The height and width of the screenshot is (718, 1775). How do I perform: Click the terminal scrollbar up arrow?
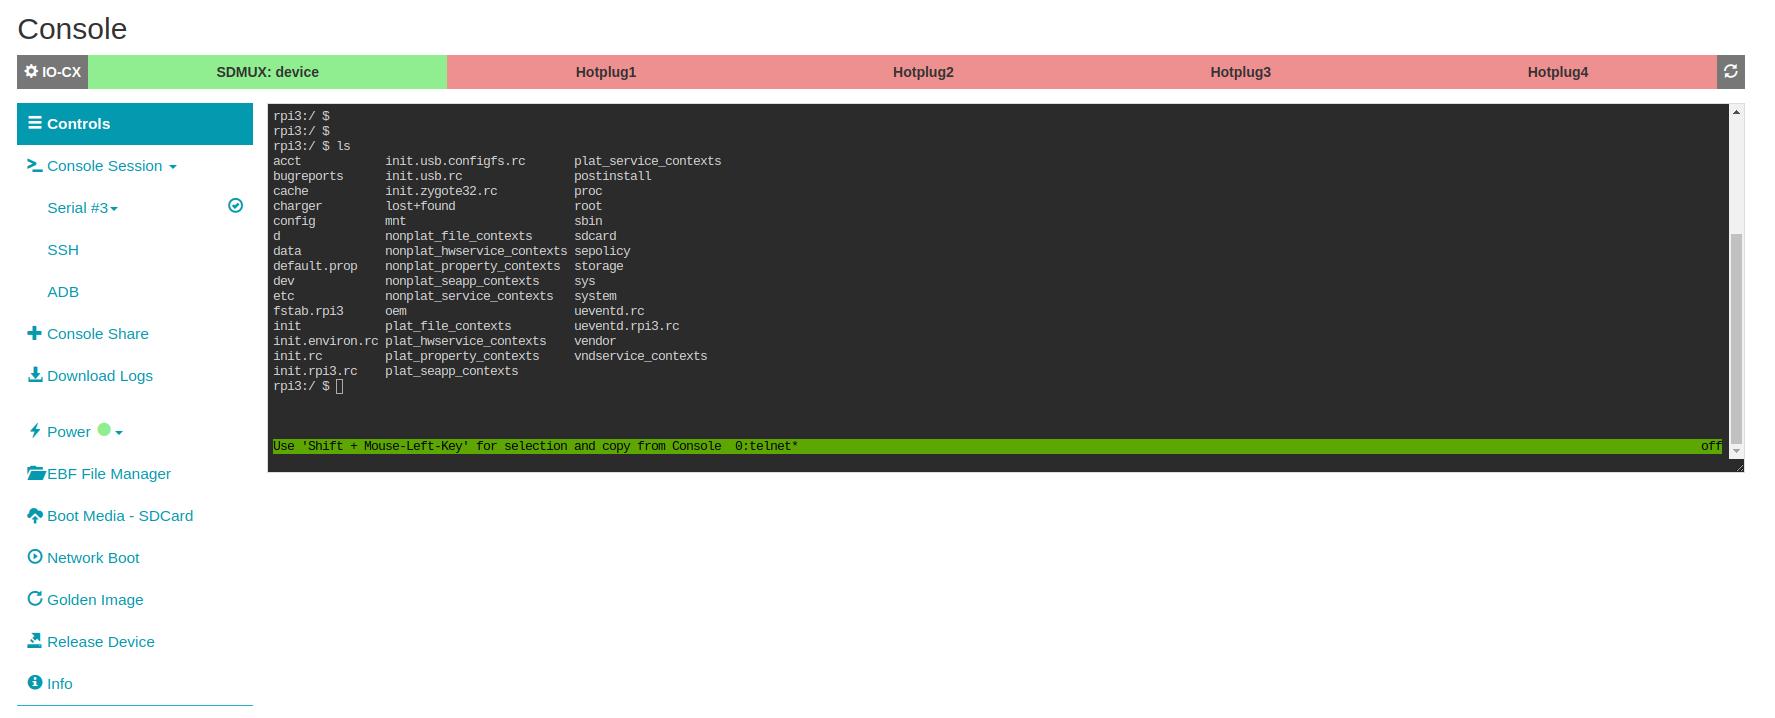click(1736, 111)
